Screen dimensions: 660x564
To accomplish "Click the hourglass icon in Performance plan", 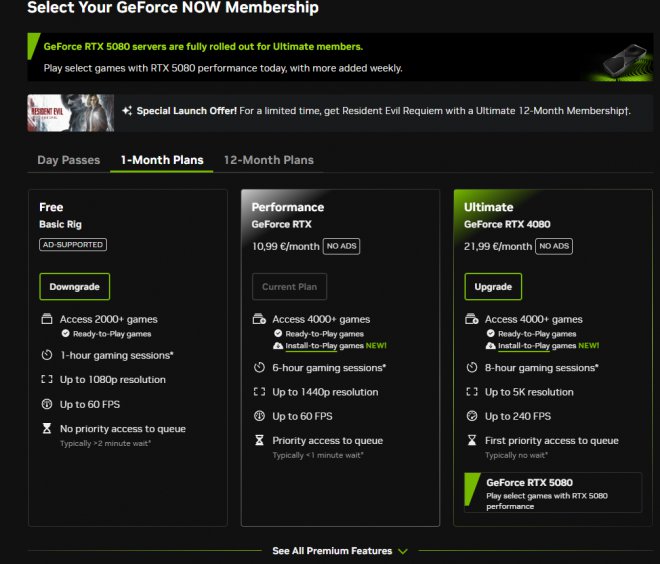I will [259, 441].
